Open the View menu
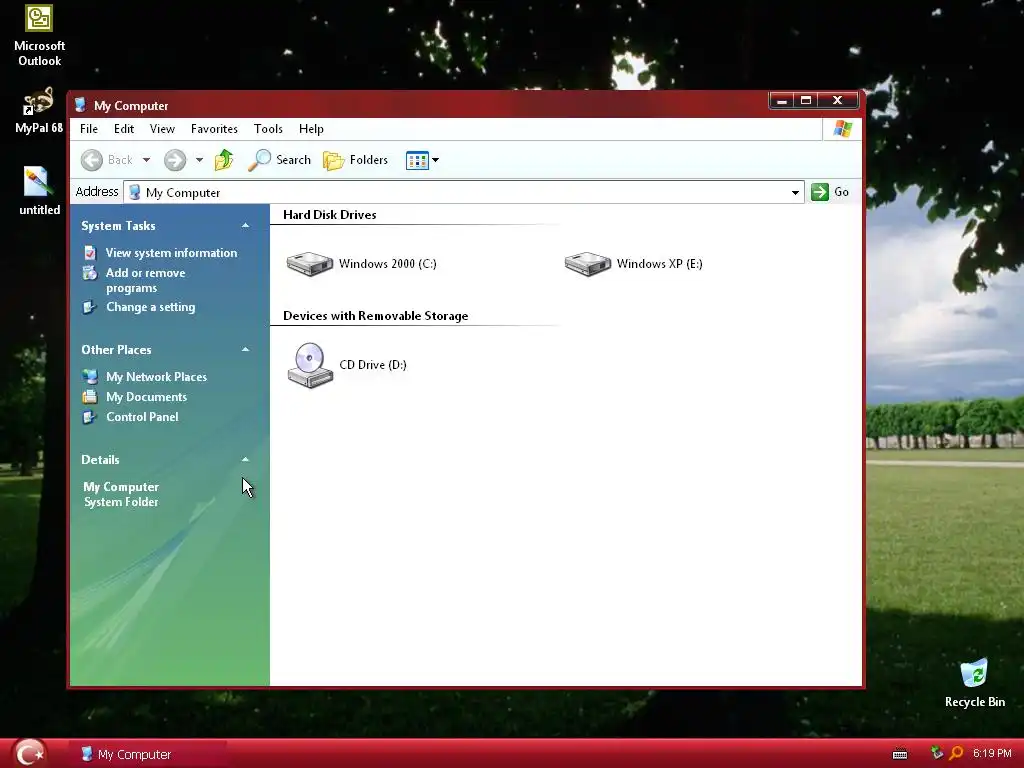Viewport: 1024px width, 768px height. pyautogui.click(x=162, y=129)
